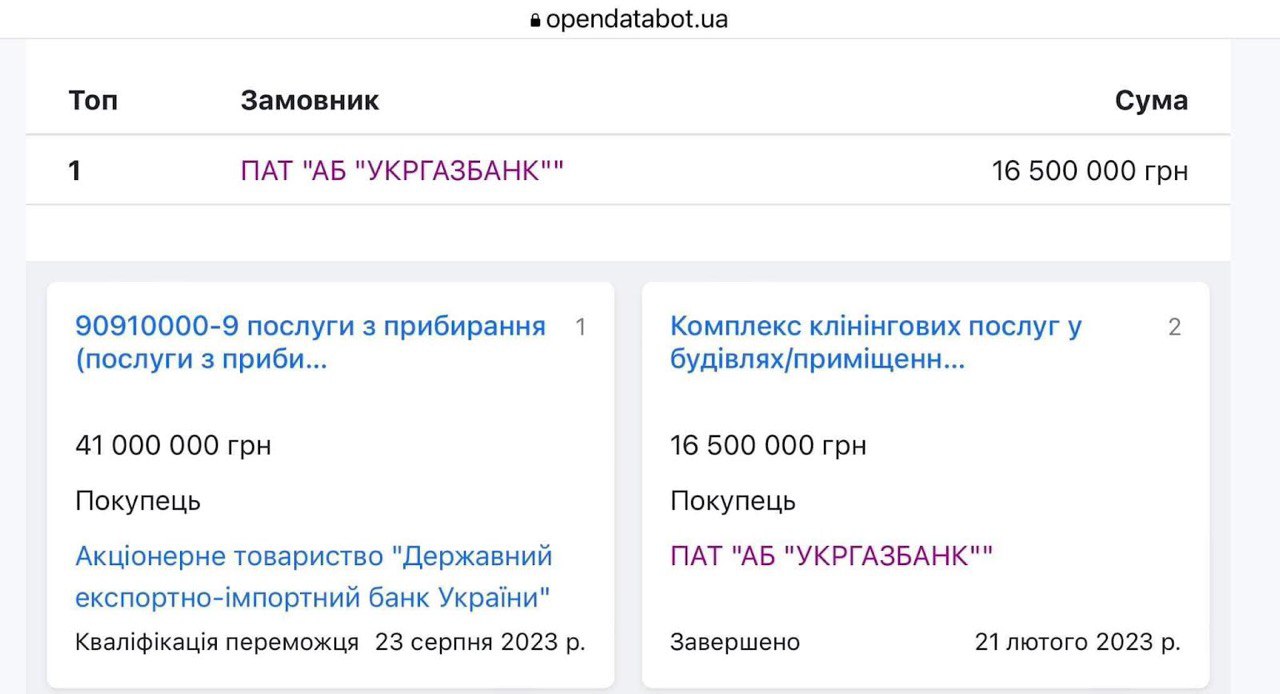Click the 16 500 000 грн table sum
The image size is (1280, 694).
click(1089, 171)
